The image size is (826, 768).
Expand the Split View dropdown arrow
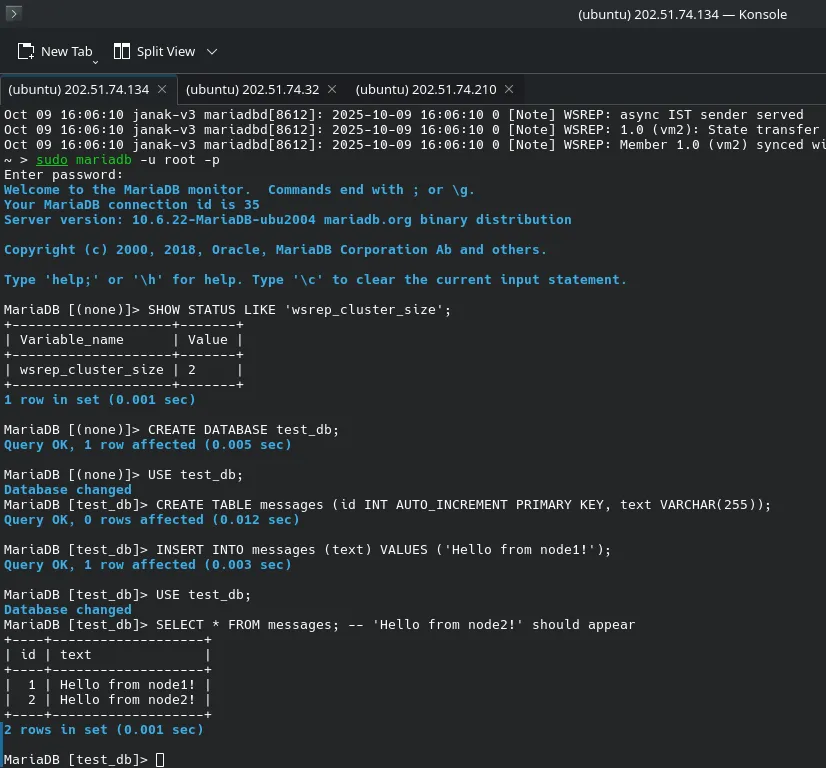(x=211, y=51)
